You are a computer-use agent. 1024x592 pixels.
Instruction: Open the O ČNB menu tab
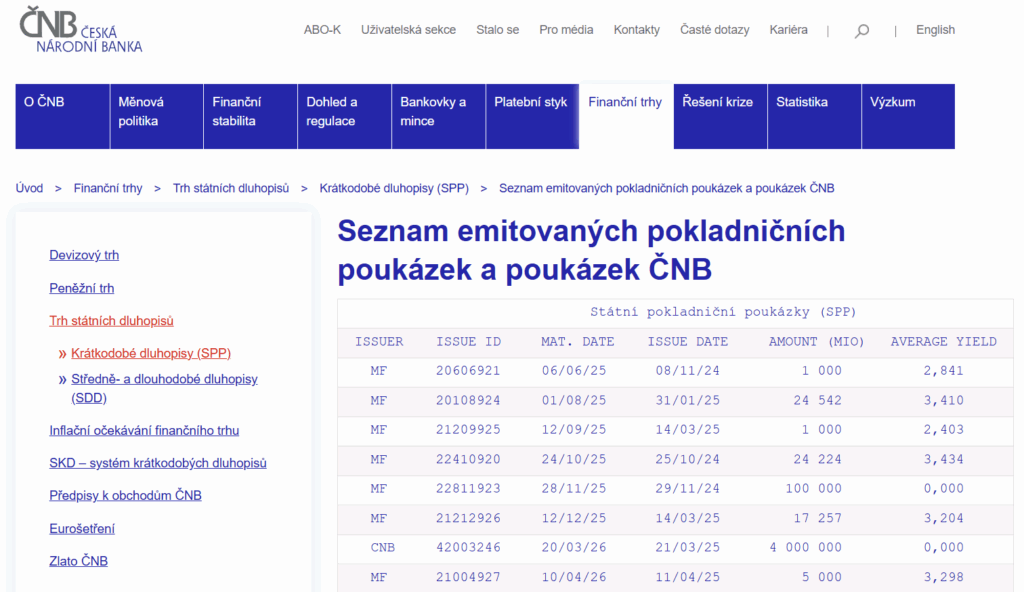(x=63, y=116)
